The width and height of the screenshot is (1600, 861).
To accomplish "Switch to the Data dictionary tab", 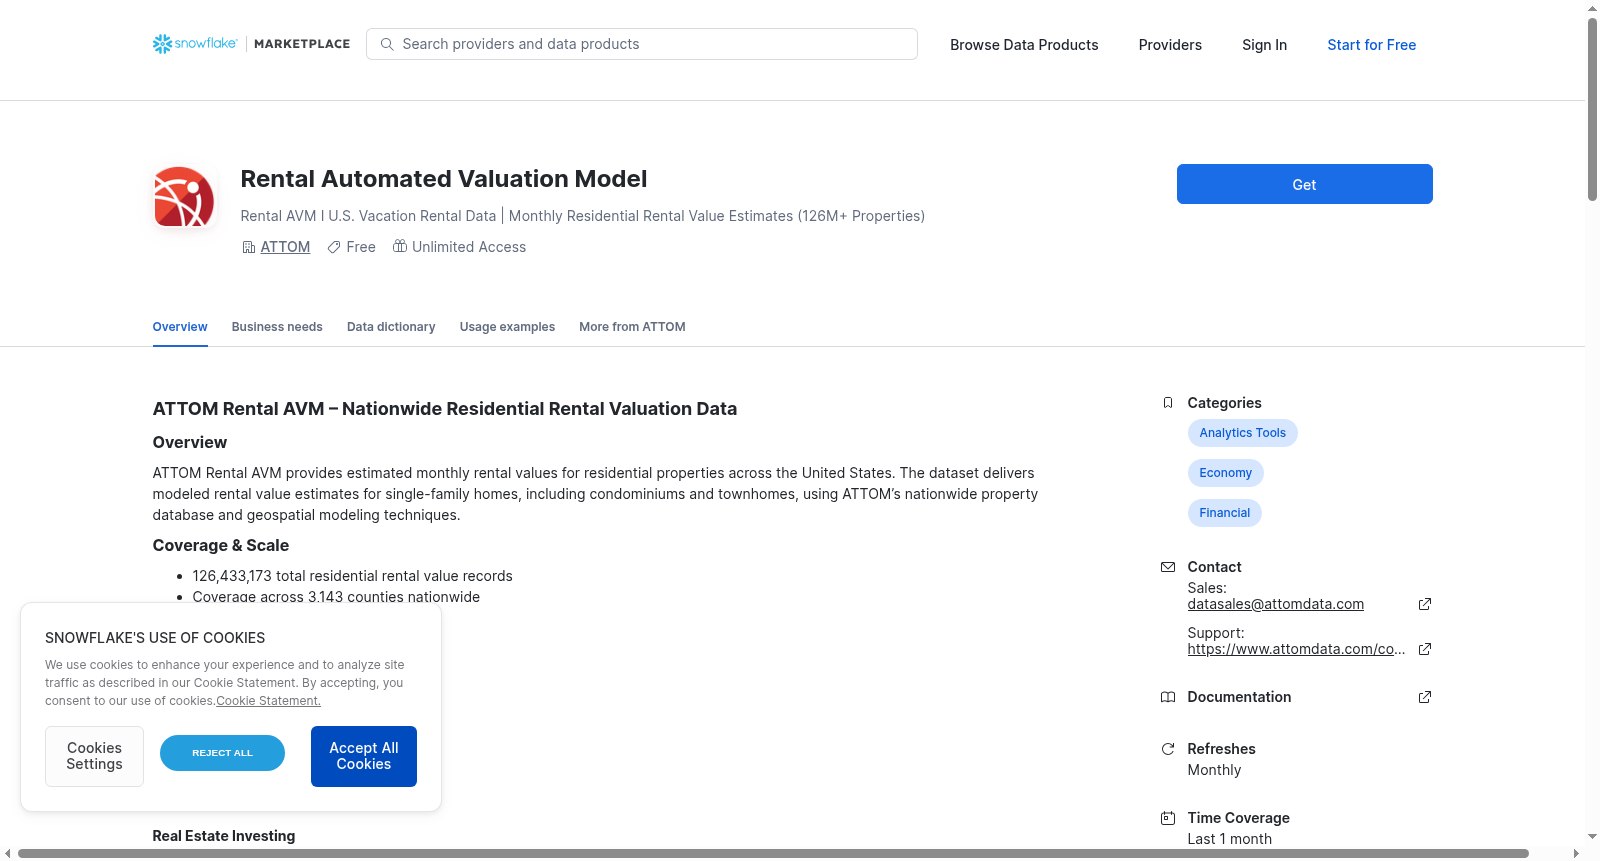I will [391, 327].
